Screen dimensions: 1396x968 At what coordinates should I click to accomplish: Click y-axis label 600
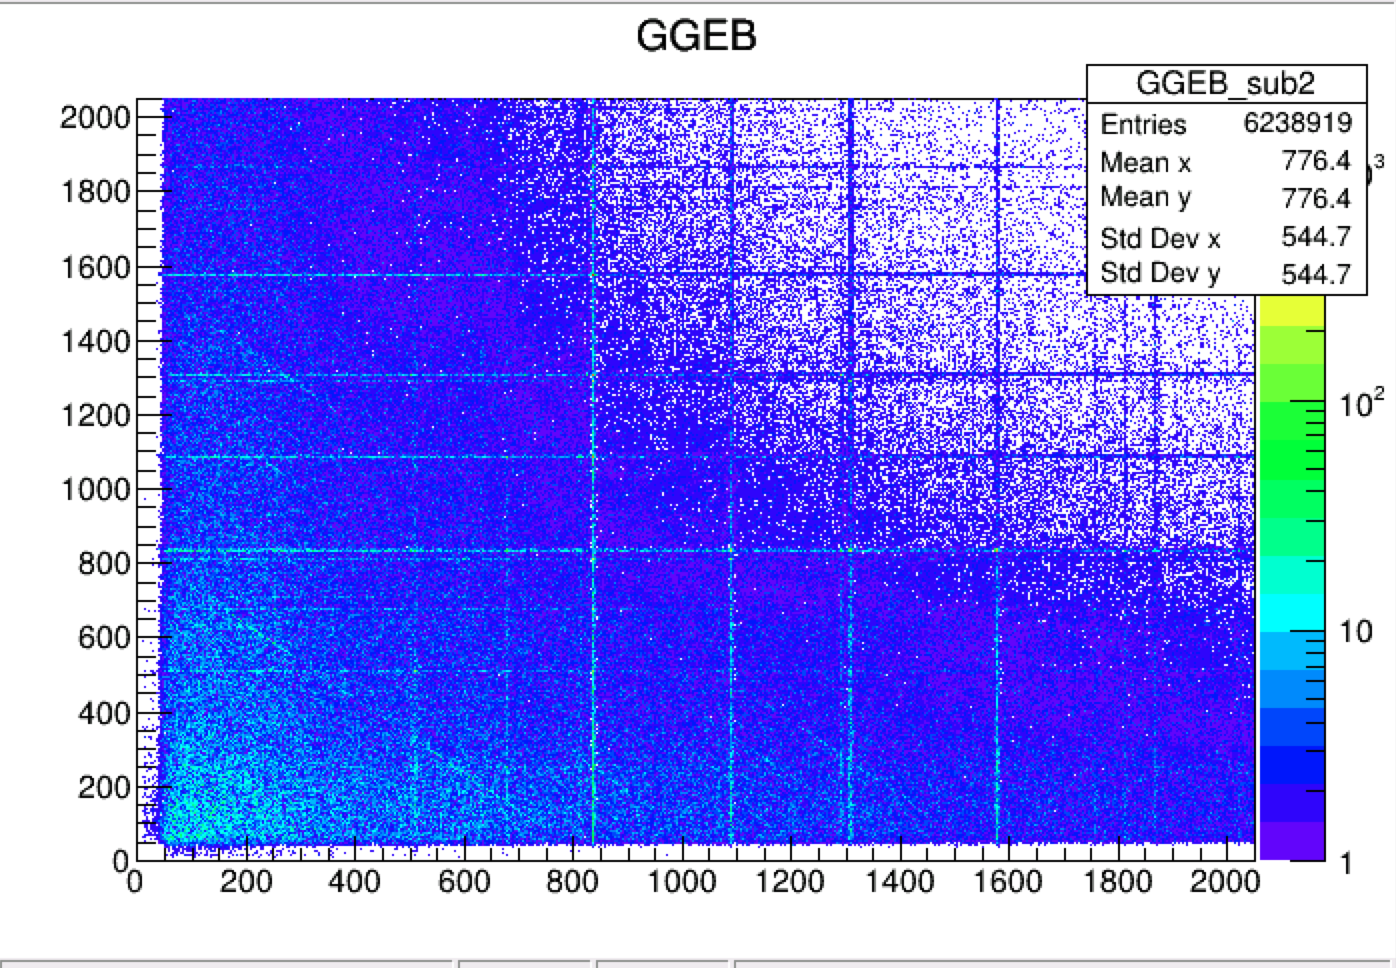pos(104,638)
